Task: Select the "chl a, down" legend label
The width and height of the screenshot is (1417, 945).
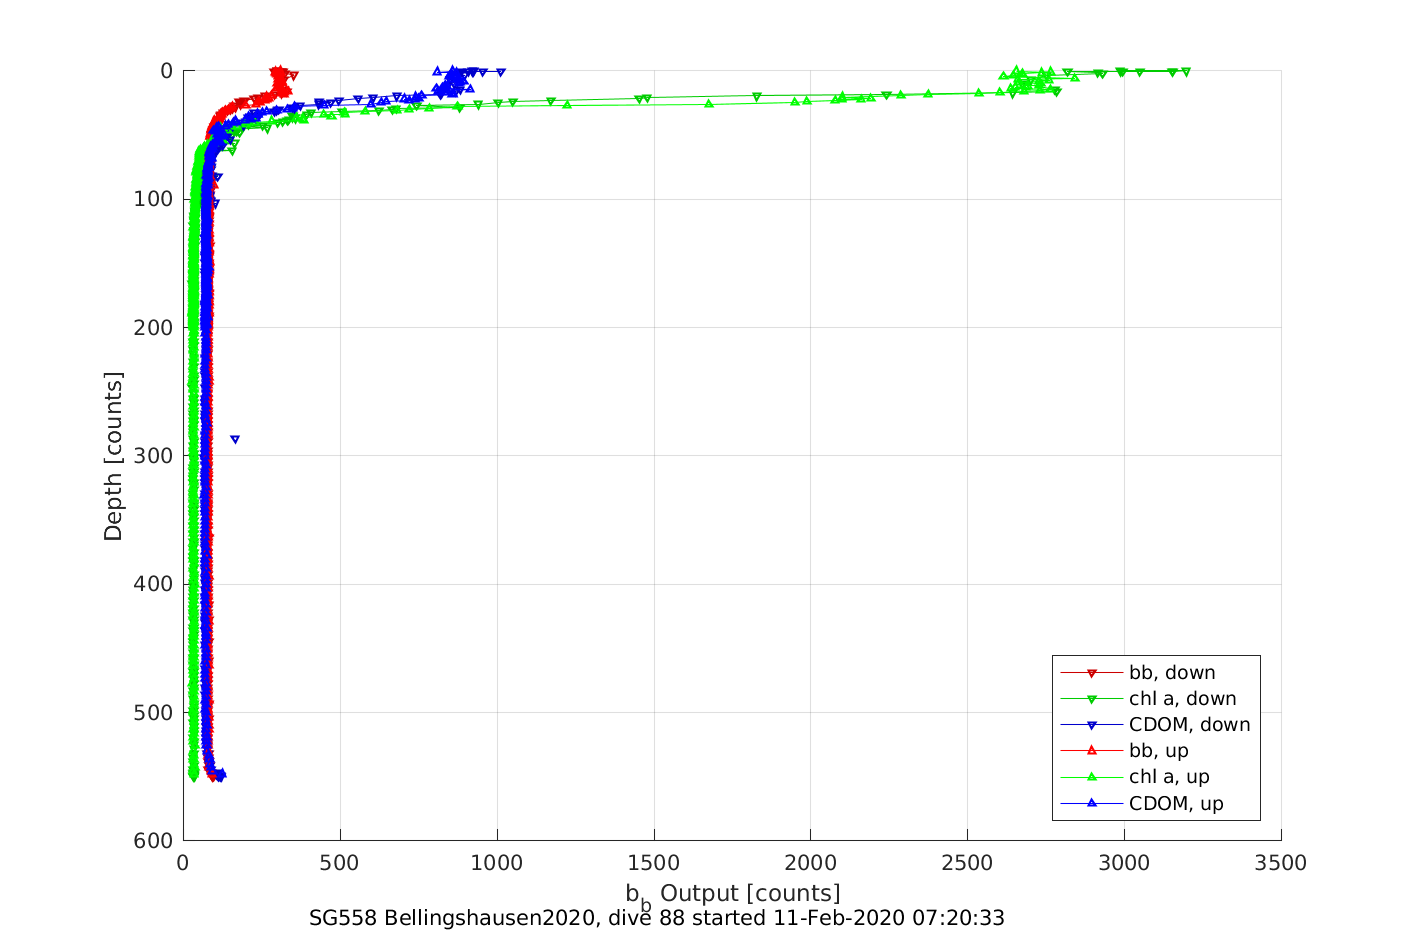Action: pyautogui.click(x=1182, y=699)
